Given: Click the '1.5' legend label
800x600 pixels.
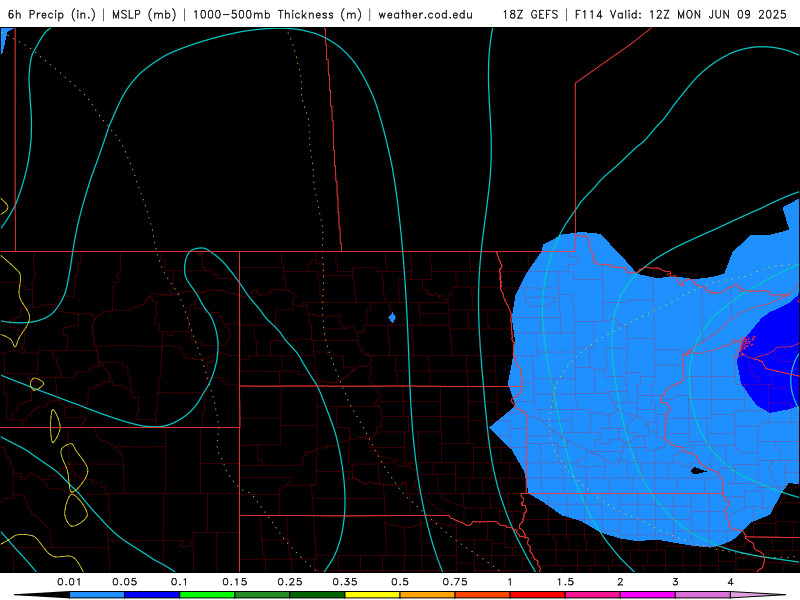Looking at the screenshot, I should (565, 582).
